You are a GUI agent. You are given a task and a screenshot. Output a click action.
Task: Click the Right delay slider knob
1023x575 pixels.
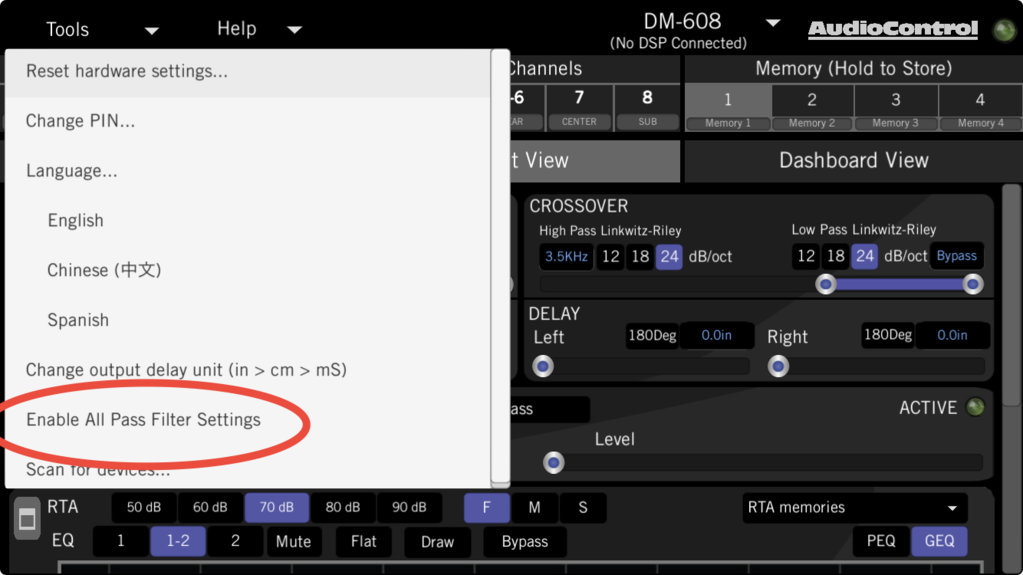tap(778, 366)
